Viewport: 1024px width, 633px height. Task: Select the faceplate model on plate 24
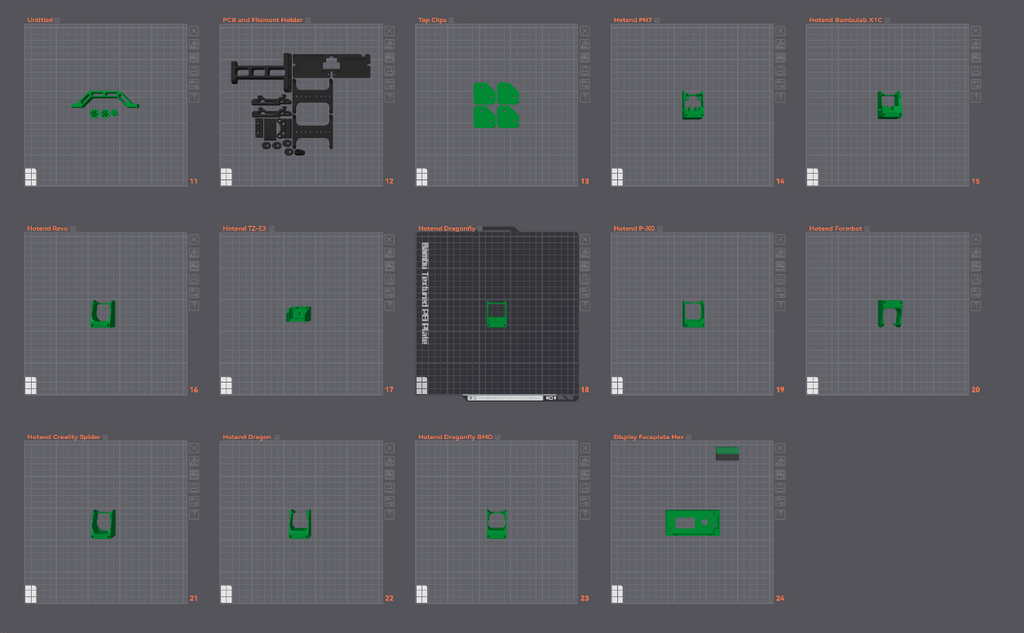point(692,523)
